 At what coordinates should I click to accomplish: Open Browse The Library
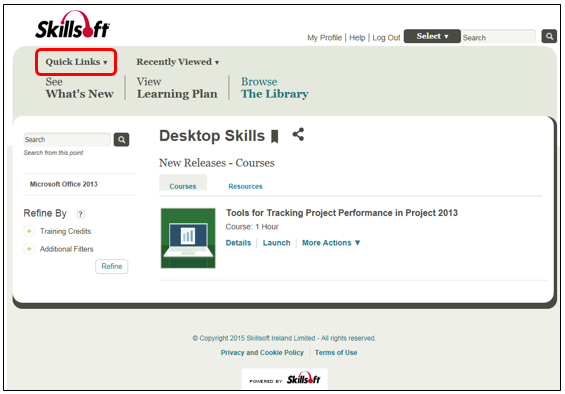pyautogui.click(x=275, y=88)
